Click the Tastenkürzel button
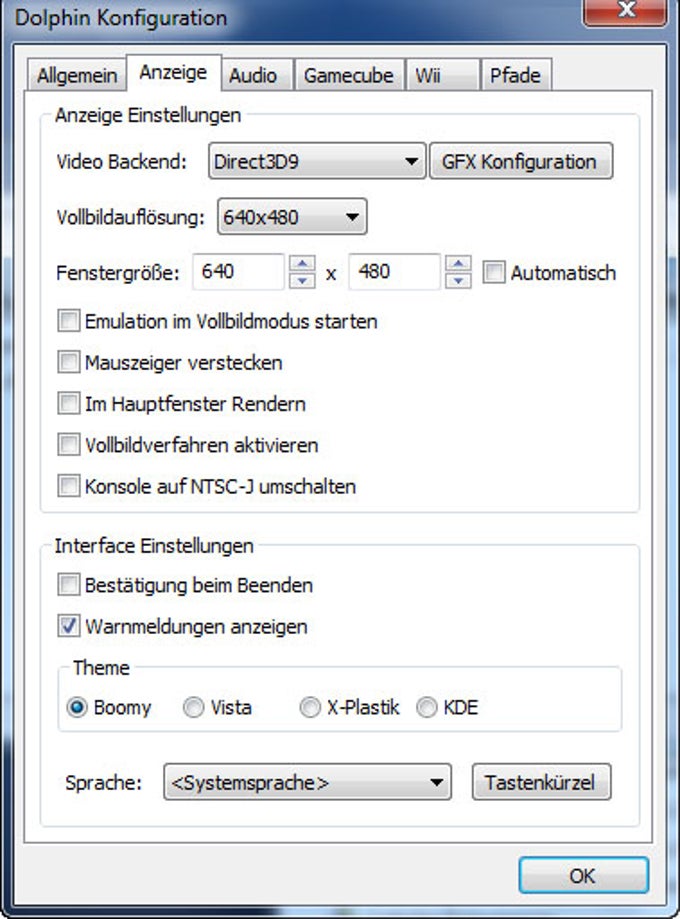 point(541,782)
